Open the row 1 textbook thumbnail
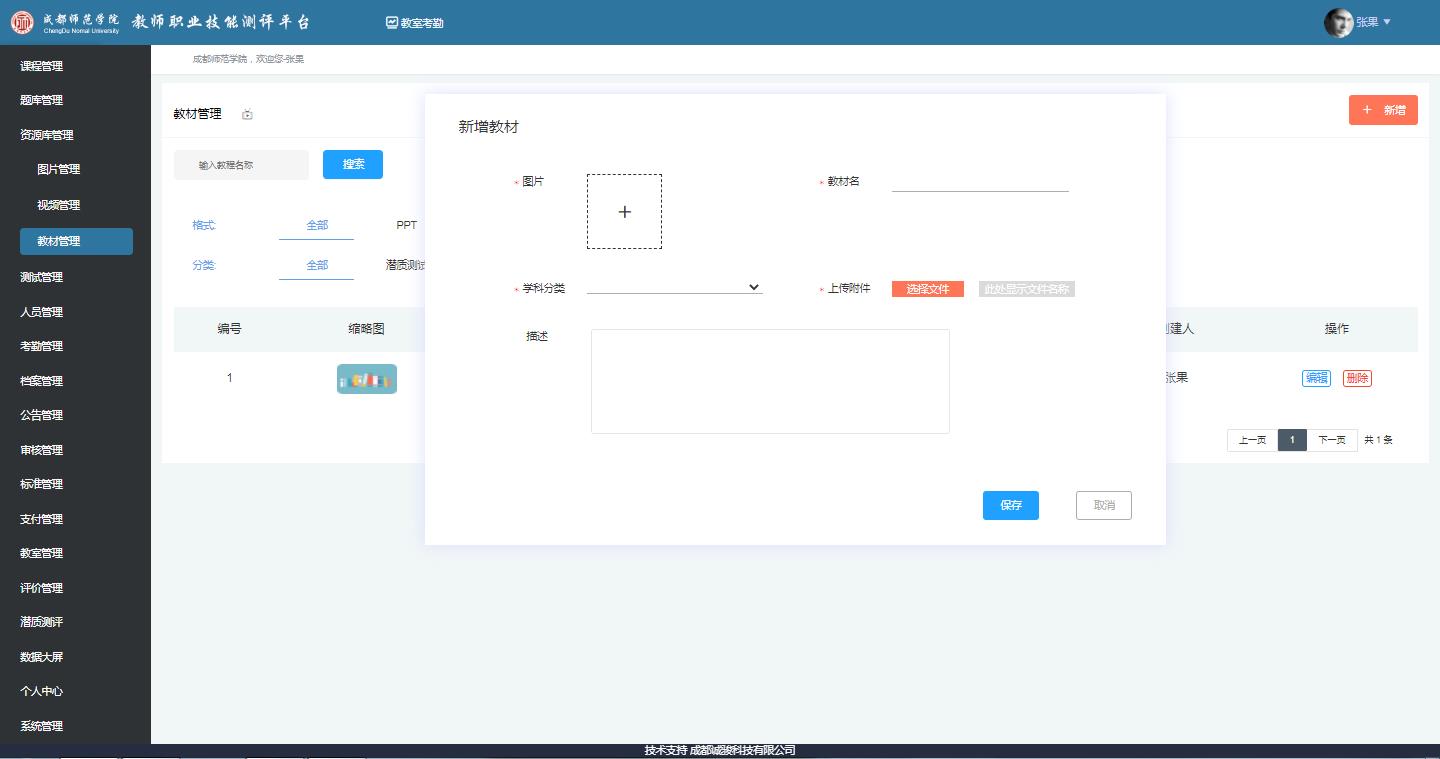The height and width of the screenshot is (759, 1440). click(x=367, y=379)
